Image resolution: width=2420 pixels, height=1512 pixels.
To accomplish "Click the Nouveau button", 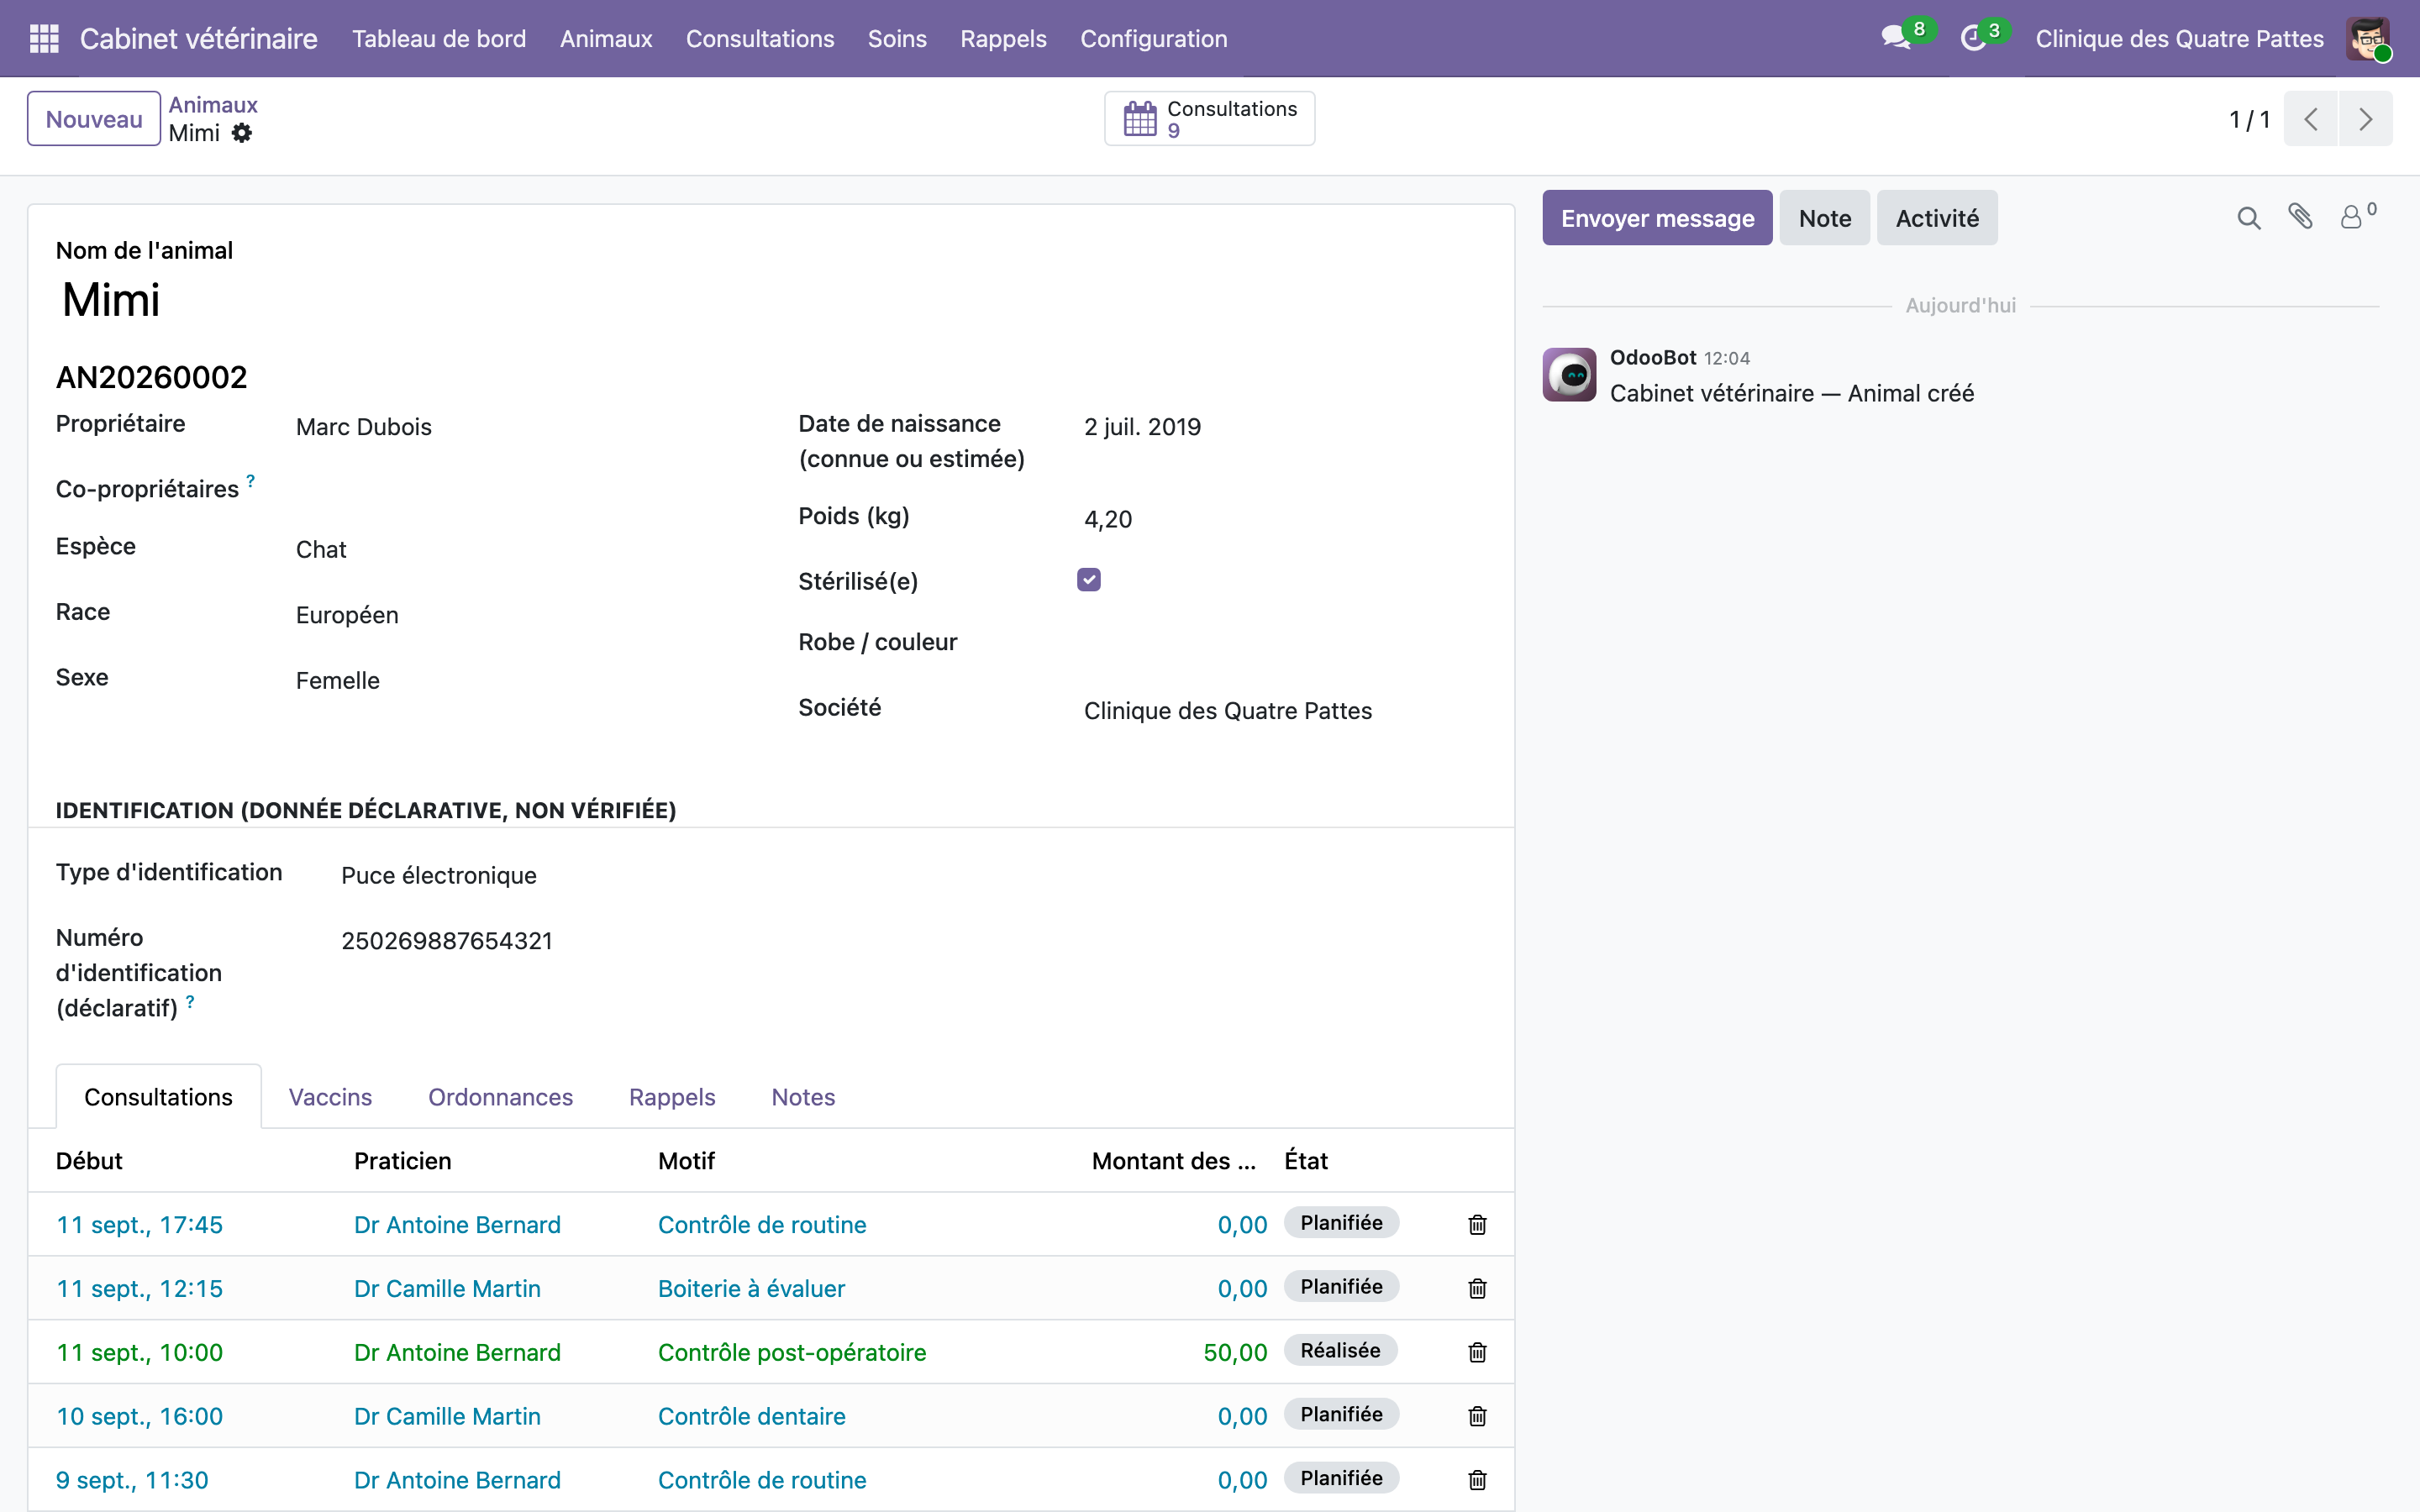I will point(94,119).
